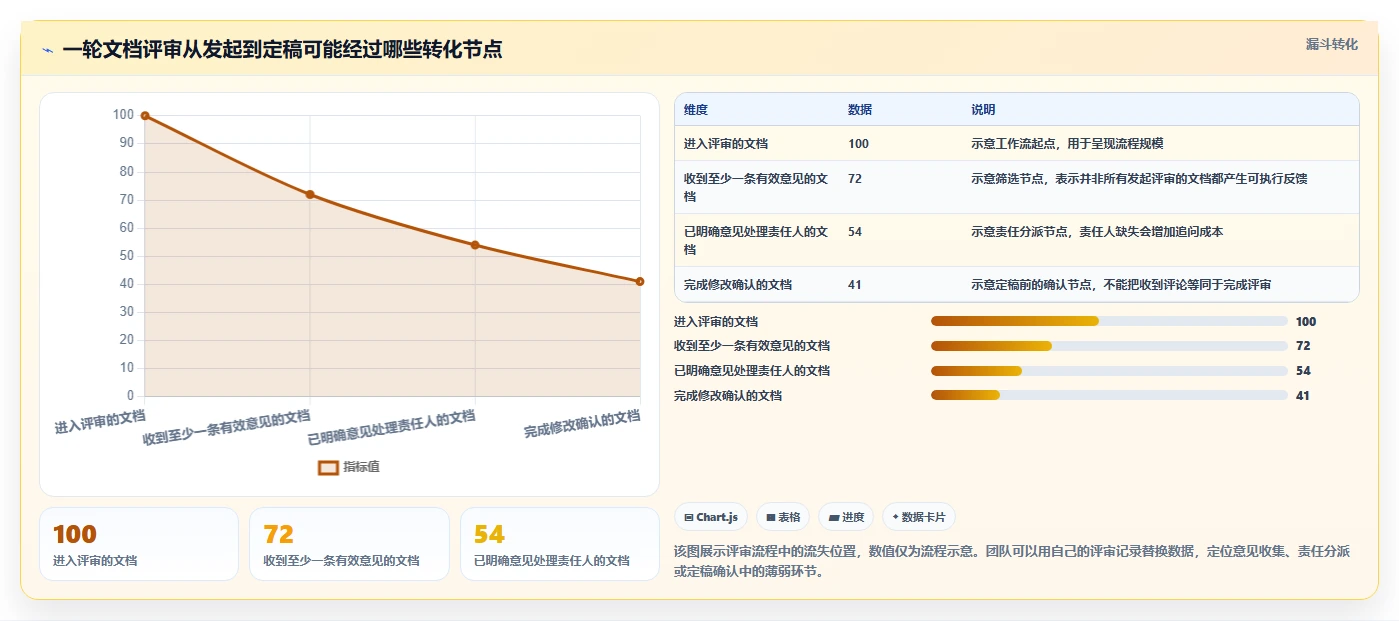
Task: Click value 41 beside the progress bar
Action: point(1303,396)
